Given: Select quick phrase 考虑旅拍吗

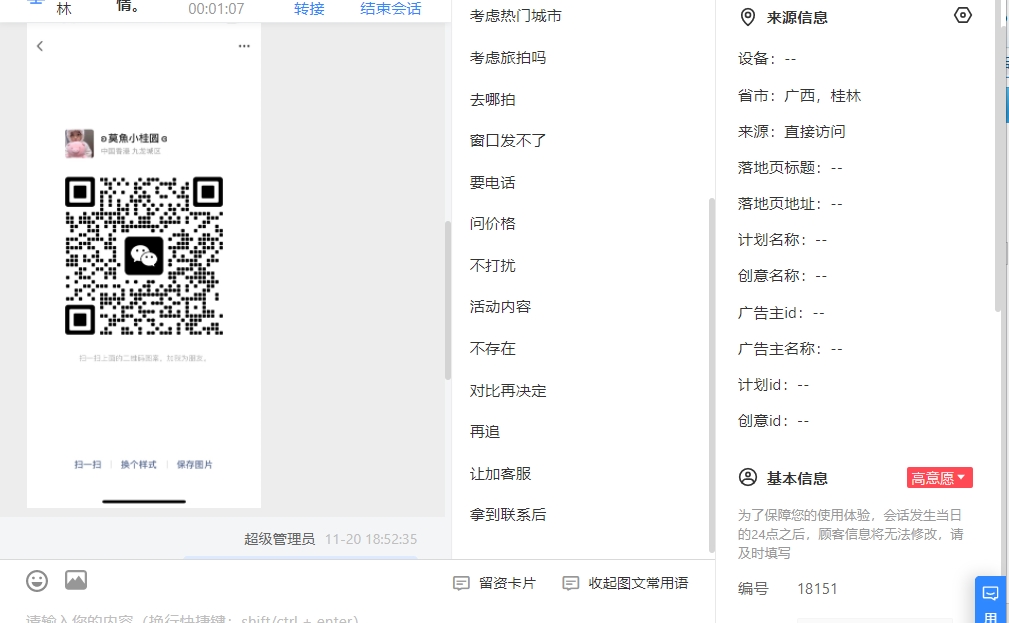Looking at the screenshot, I should pyautogui.click(x=508, y=58).
